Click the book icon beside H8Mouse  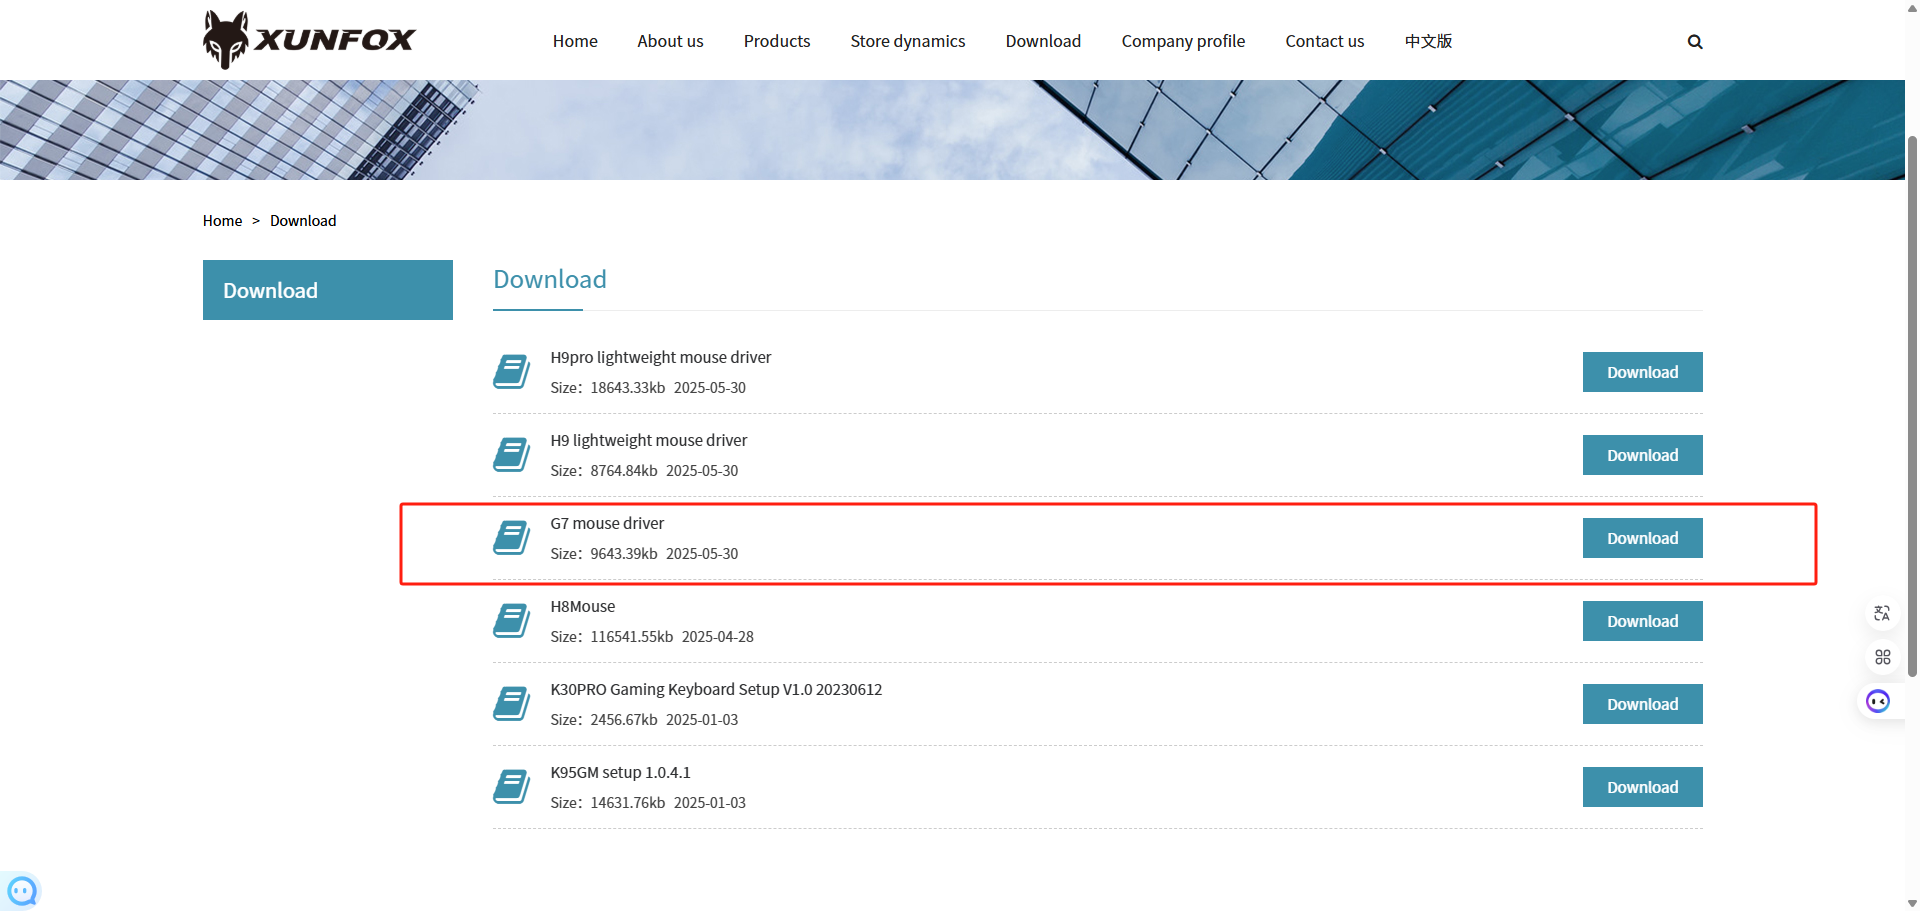pyautogui.click(x=512, y=620)
